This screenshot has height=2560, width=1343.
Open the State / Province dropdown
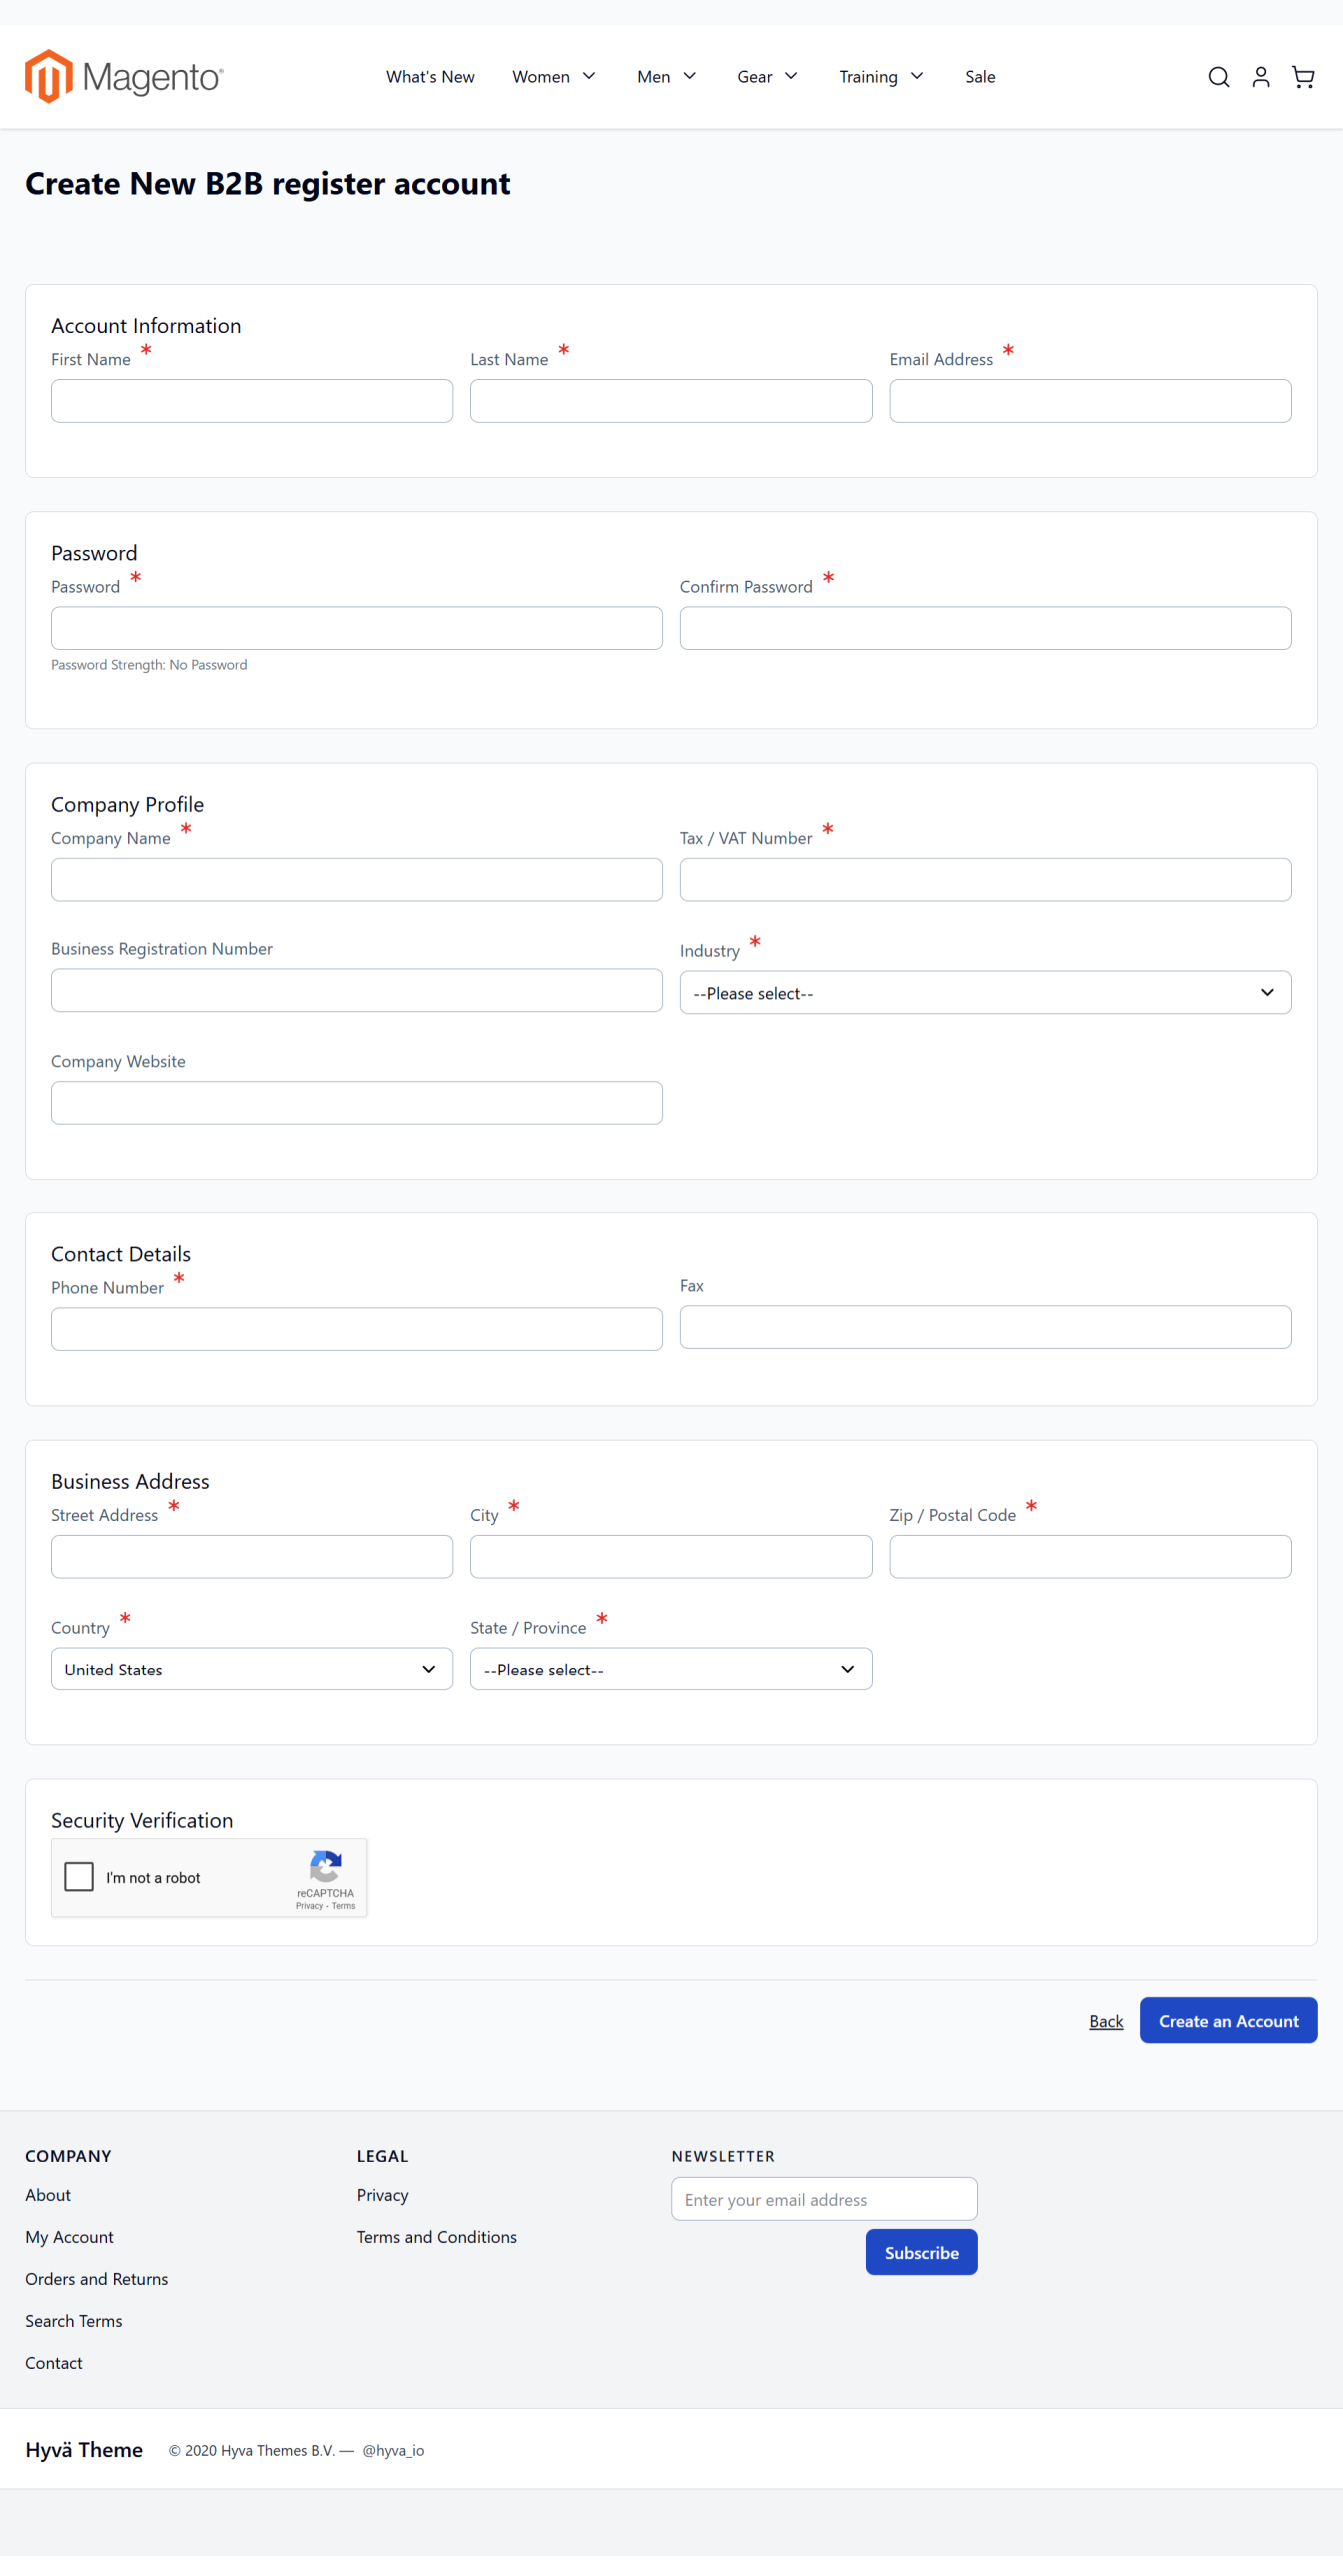click(x=670, y=1669)
